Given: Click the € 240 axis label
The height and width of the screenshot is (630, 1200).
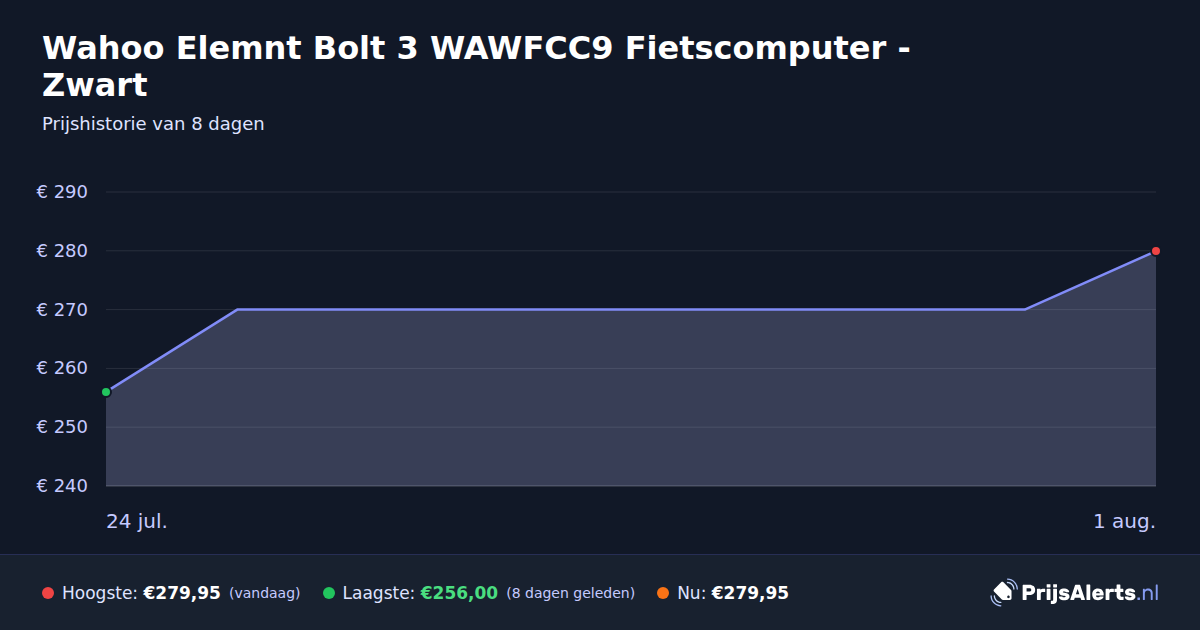Looking at the screenshot, I should (x=63, y=486).
